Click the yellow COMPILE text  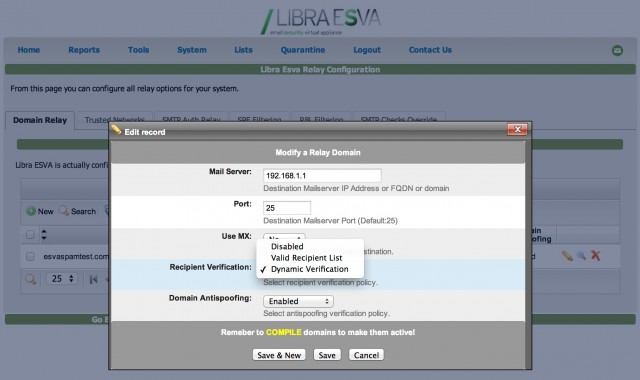[x=284, y=332]
